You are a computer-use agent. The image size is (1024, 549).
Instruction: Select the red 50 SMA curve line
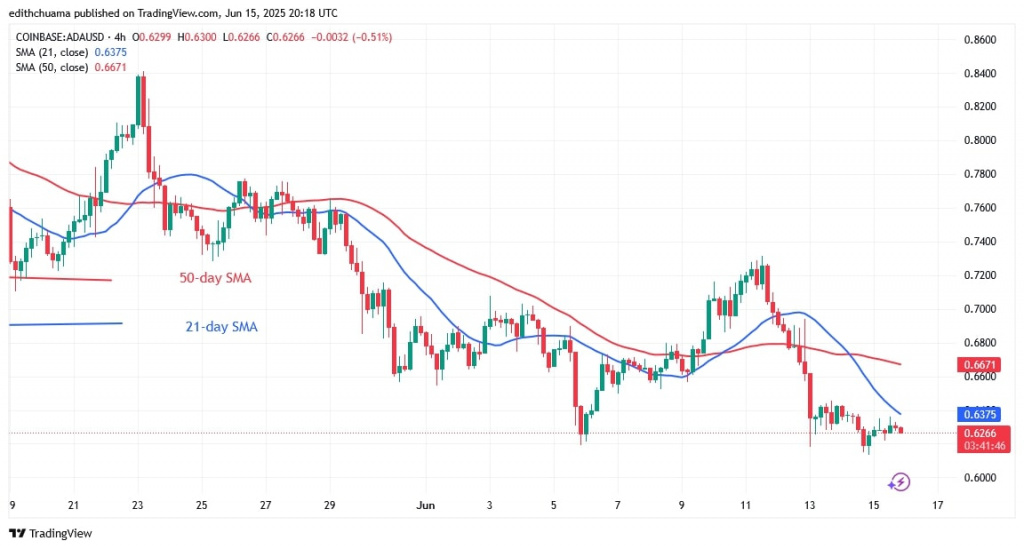[x=480, y=272]
